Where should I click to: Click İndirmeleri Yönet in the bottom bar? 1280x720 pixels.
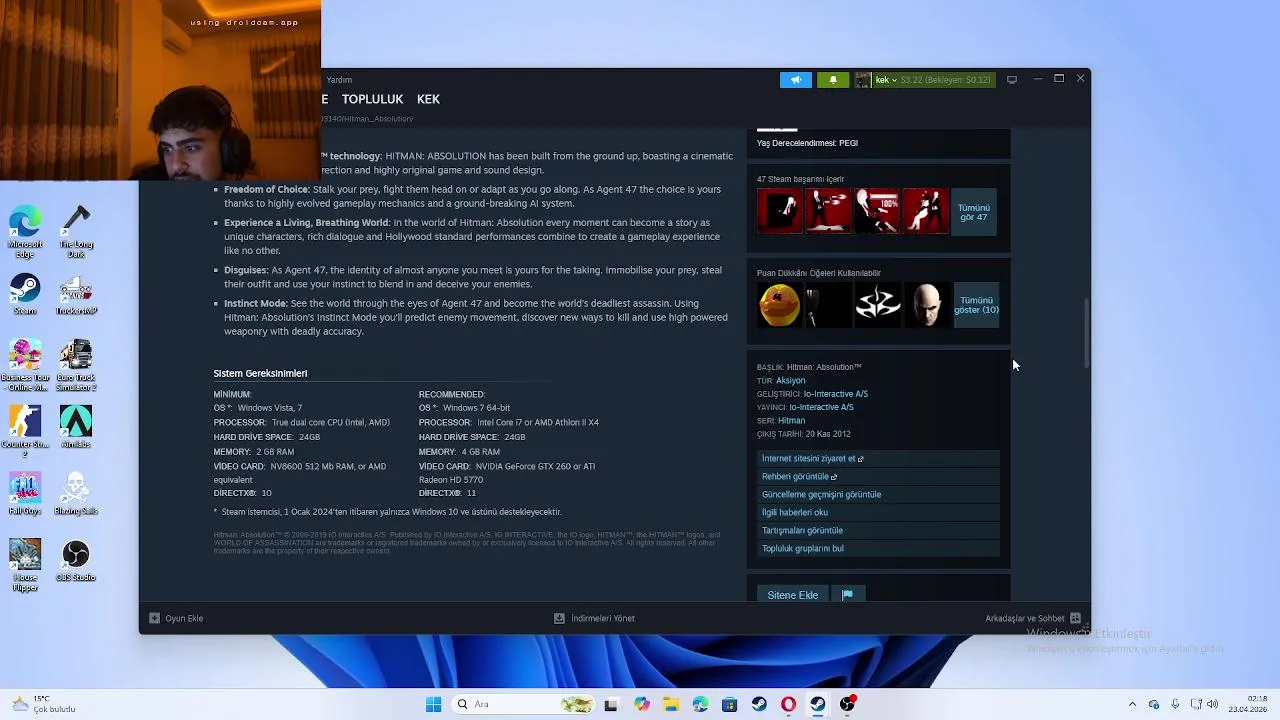point(603,618)
